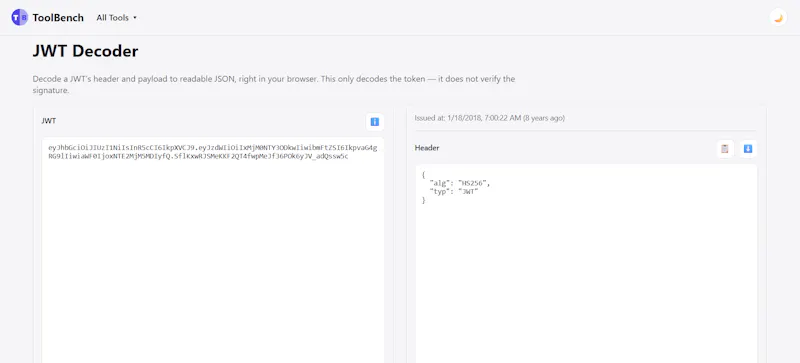Click the "JWT Decoder" page heading
The width and height of the screenshot is (800, 363).
pyautogui.click(x=85, y=51)
